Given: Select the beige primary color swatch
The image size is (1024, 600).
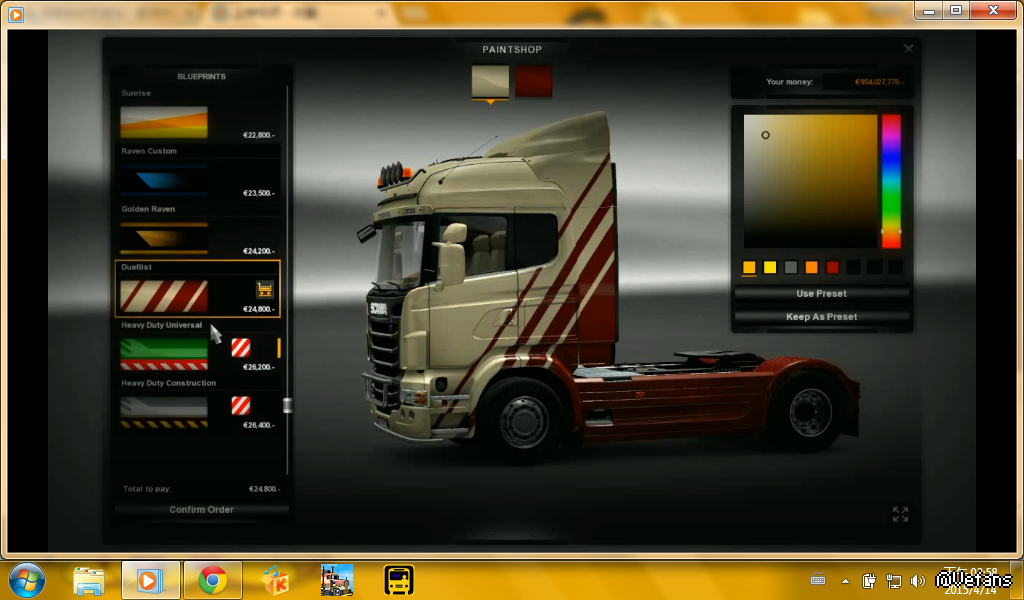Looking at the screenshot, I should click(x=490, y=81).
